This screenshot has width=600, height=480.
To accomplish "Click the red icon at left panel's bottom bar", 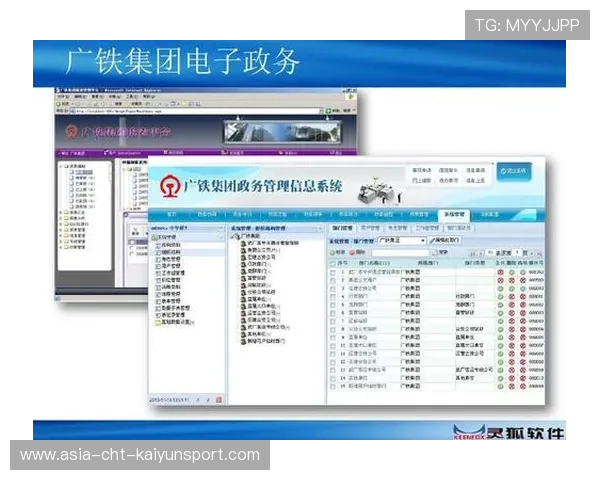I will 219,400.
